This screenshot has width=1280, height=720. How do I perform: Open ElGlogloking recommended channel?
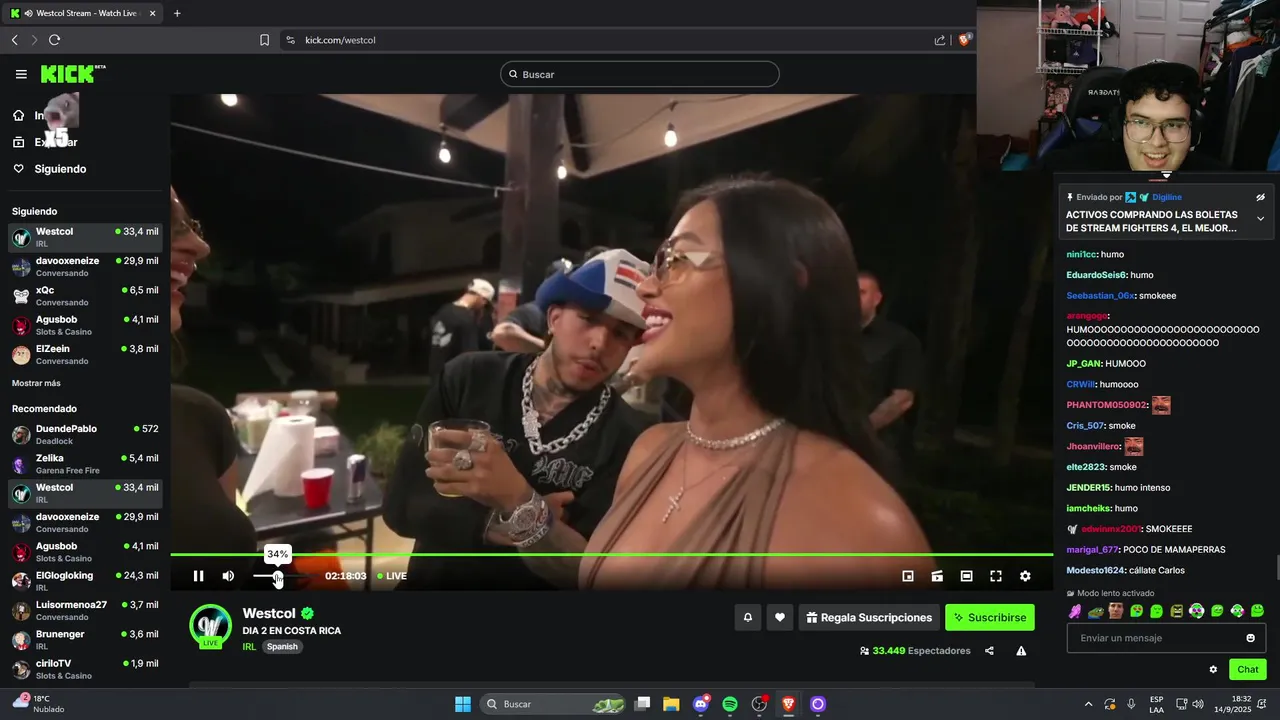tap(85, 581)
